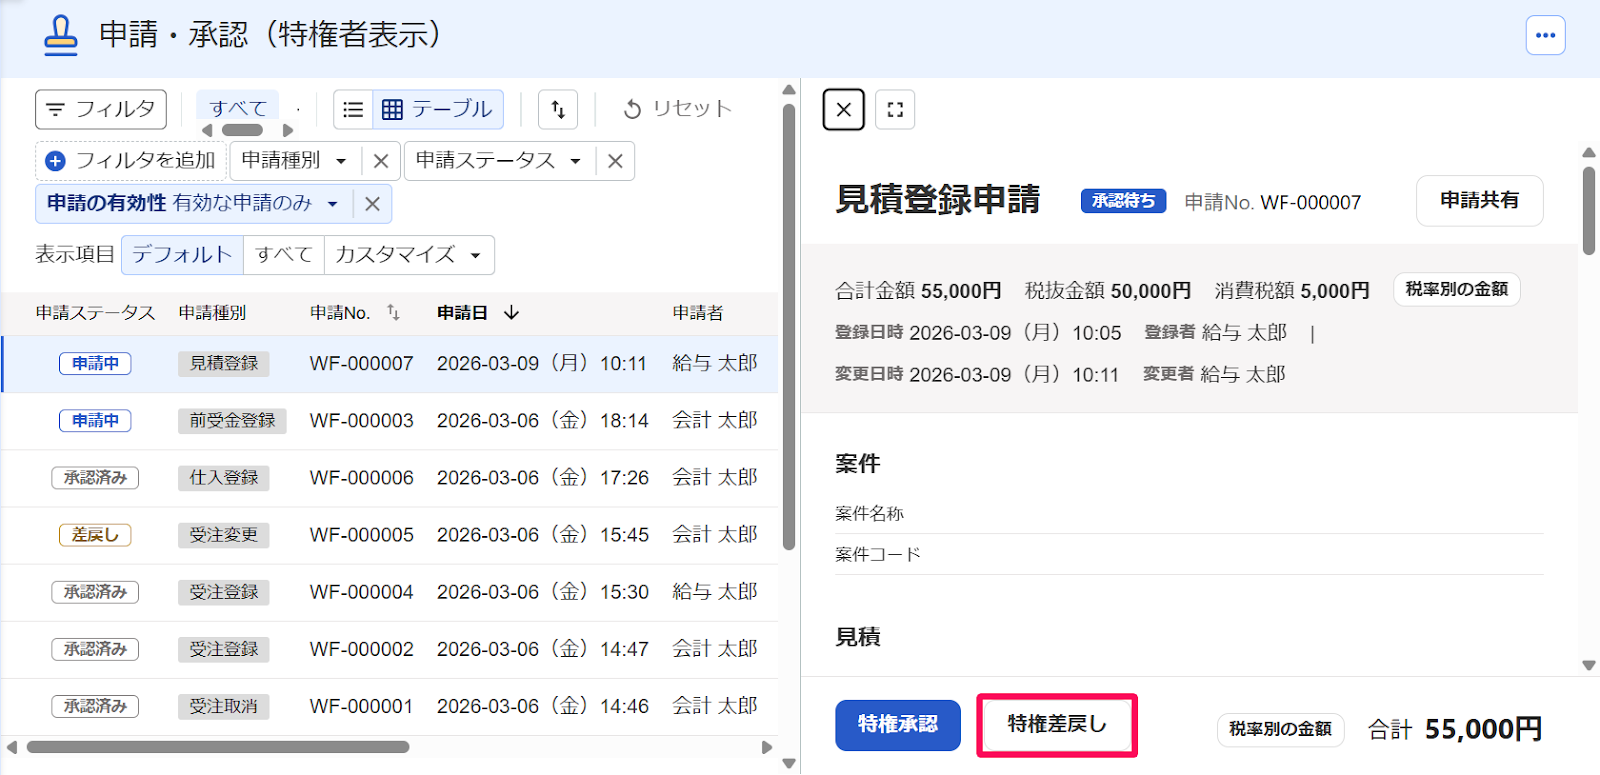Screen dimensions: 1600x775
Task: Click the list horizontal scrollbar thumb
Action: click(x=218, y=747)
